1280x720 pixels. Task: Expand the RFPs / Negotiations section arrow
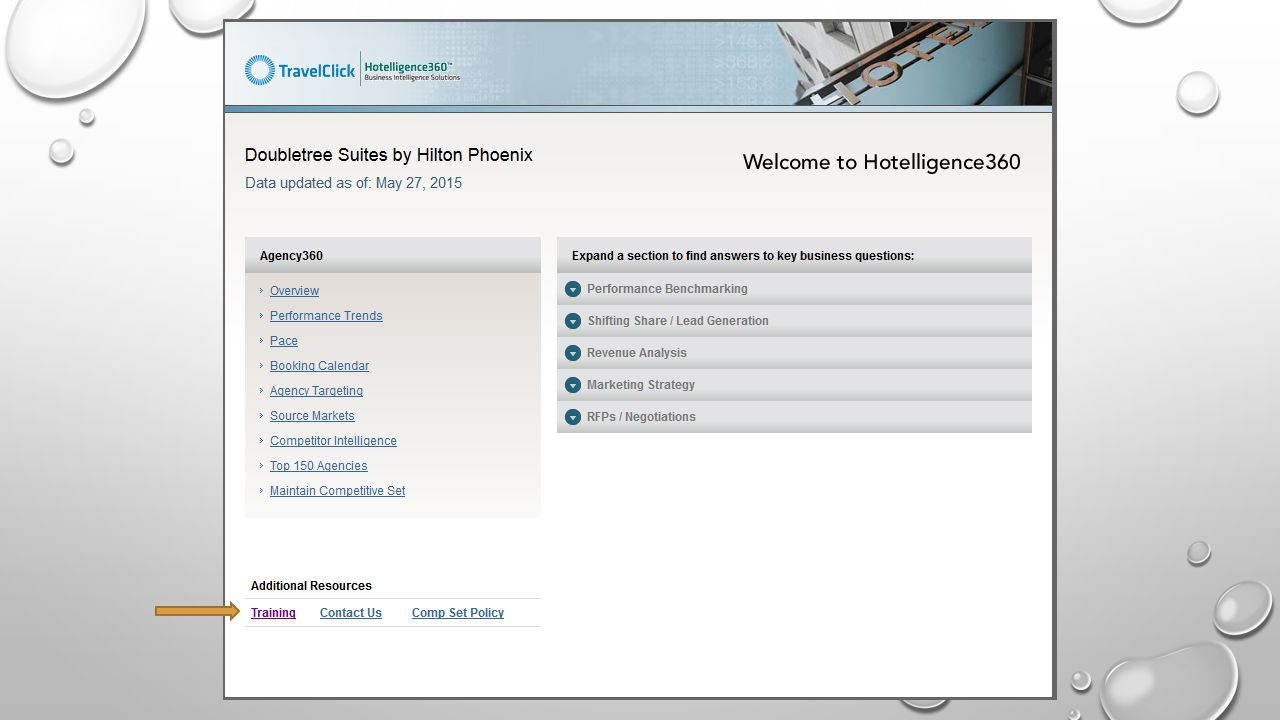573,417
